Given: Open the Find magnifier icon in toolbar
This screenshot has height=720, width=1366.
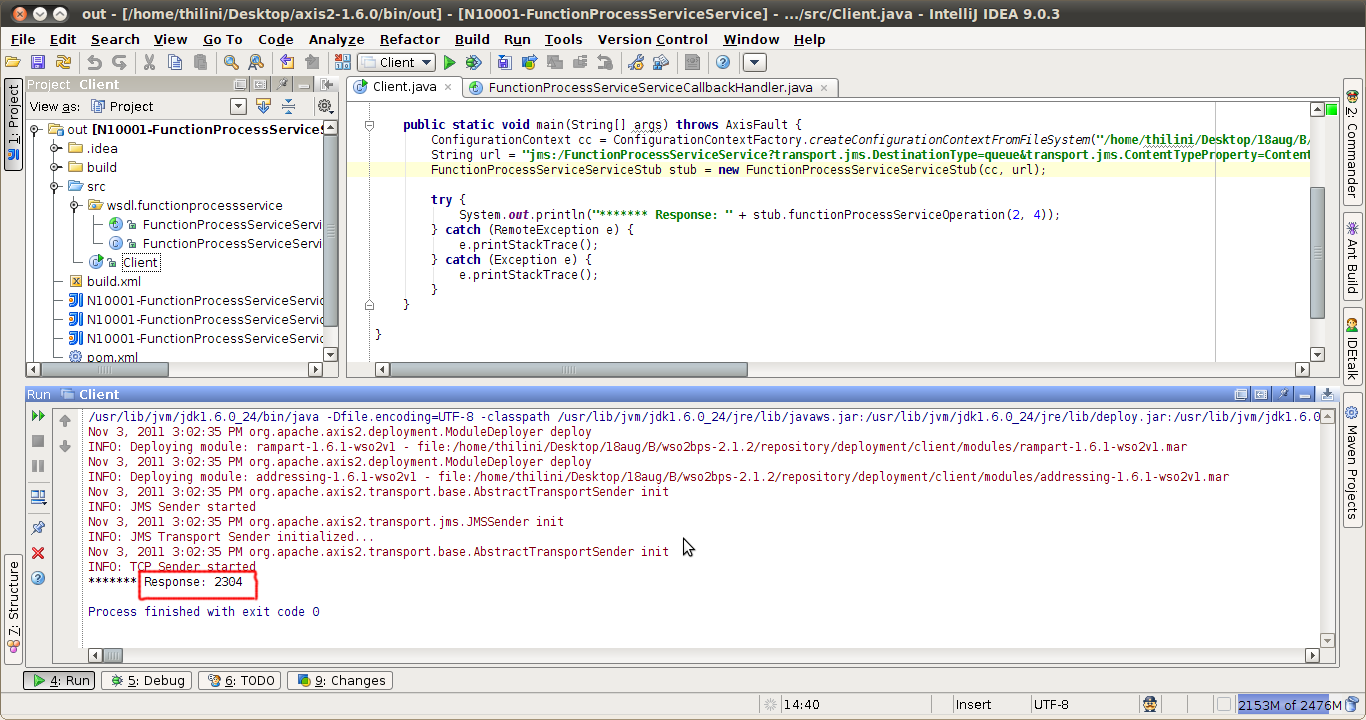Looking at the screenshot, I should (231, 62).
